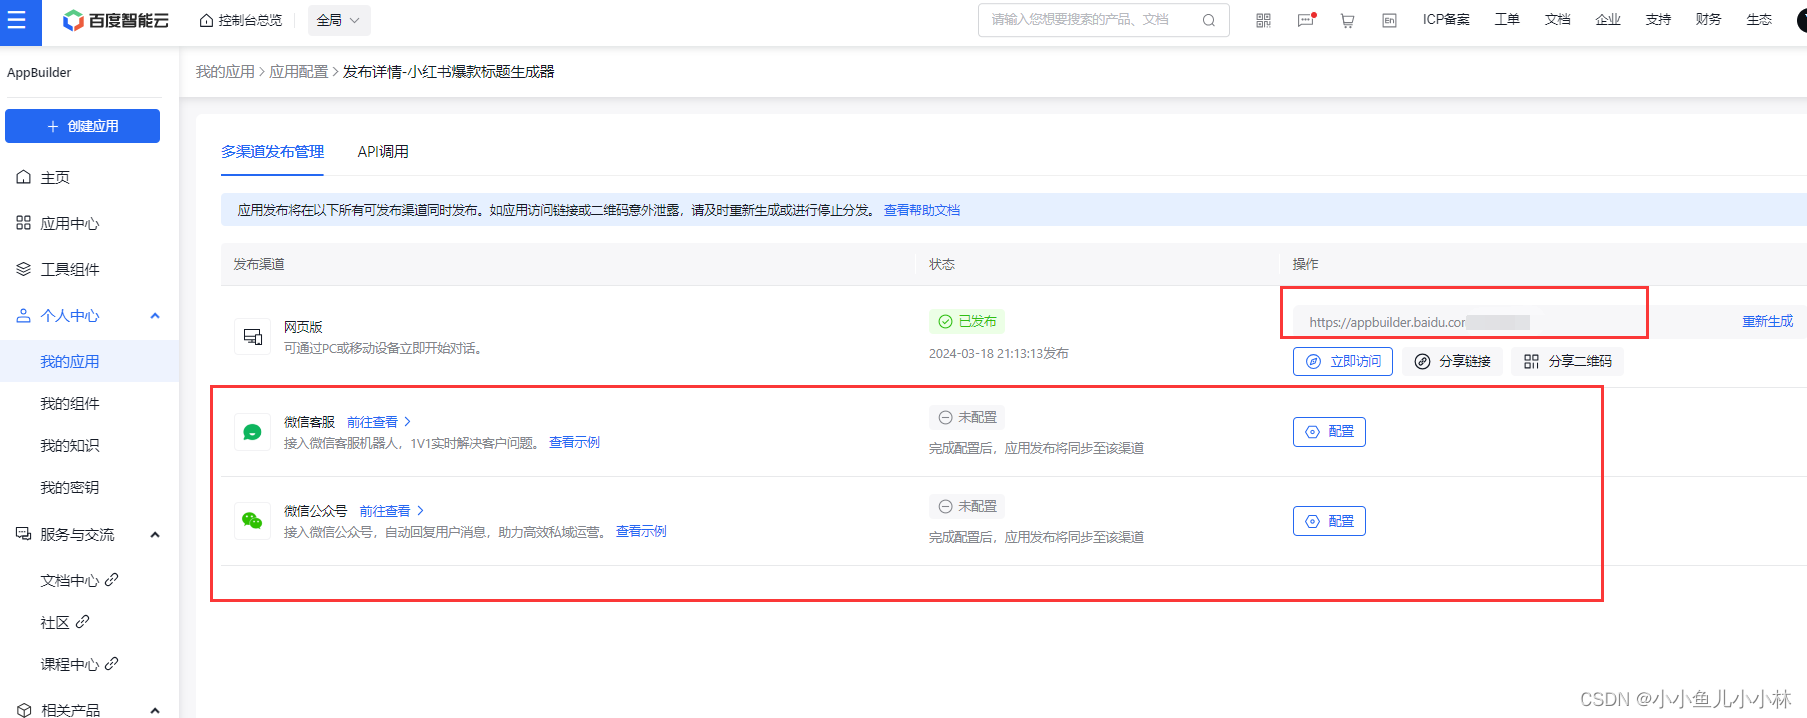Screen dimensions: 1807x718
Task: Open the hamburger menu in the top bar
Action: pyautogui.click(x=17, y=20)
